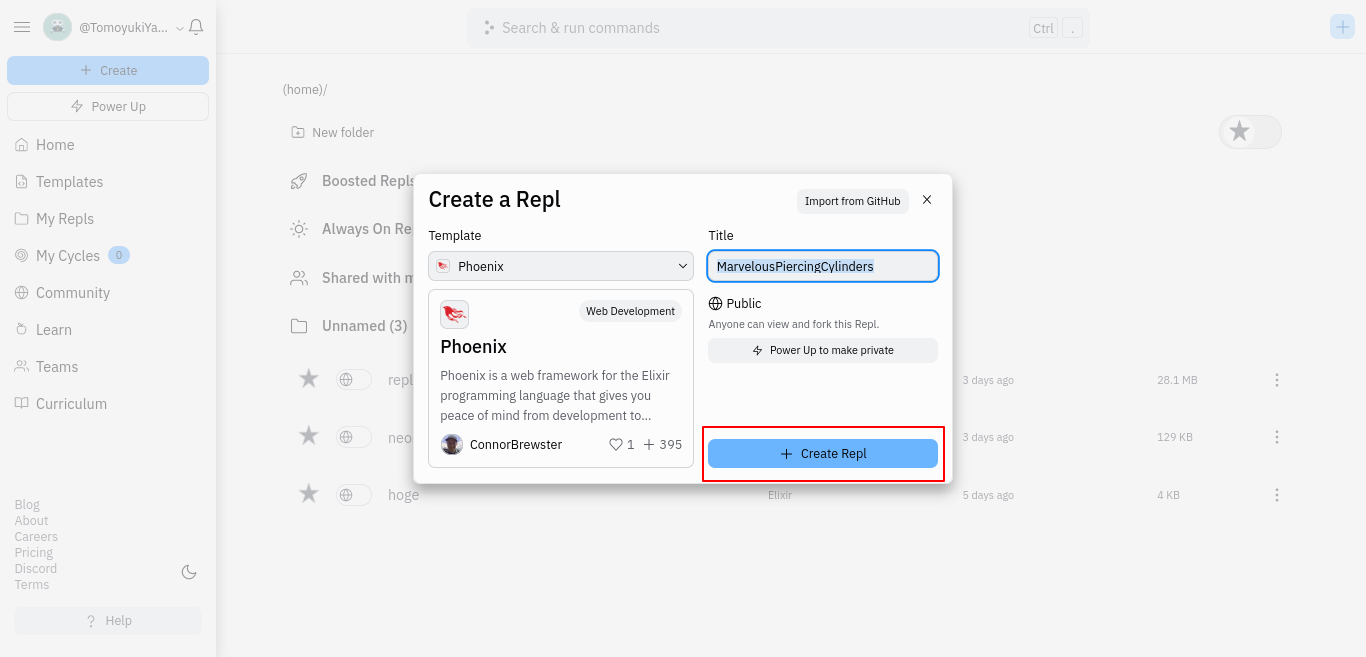The height and width of the screenshot is (657, 1366).
Task: Click the Phoenix logo in template card
Action: point(454,314)
